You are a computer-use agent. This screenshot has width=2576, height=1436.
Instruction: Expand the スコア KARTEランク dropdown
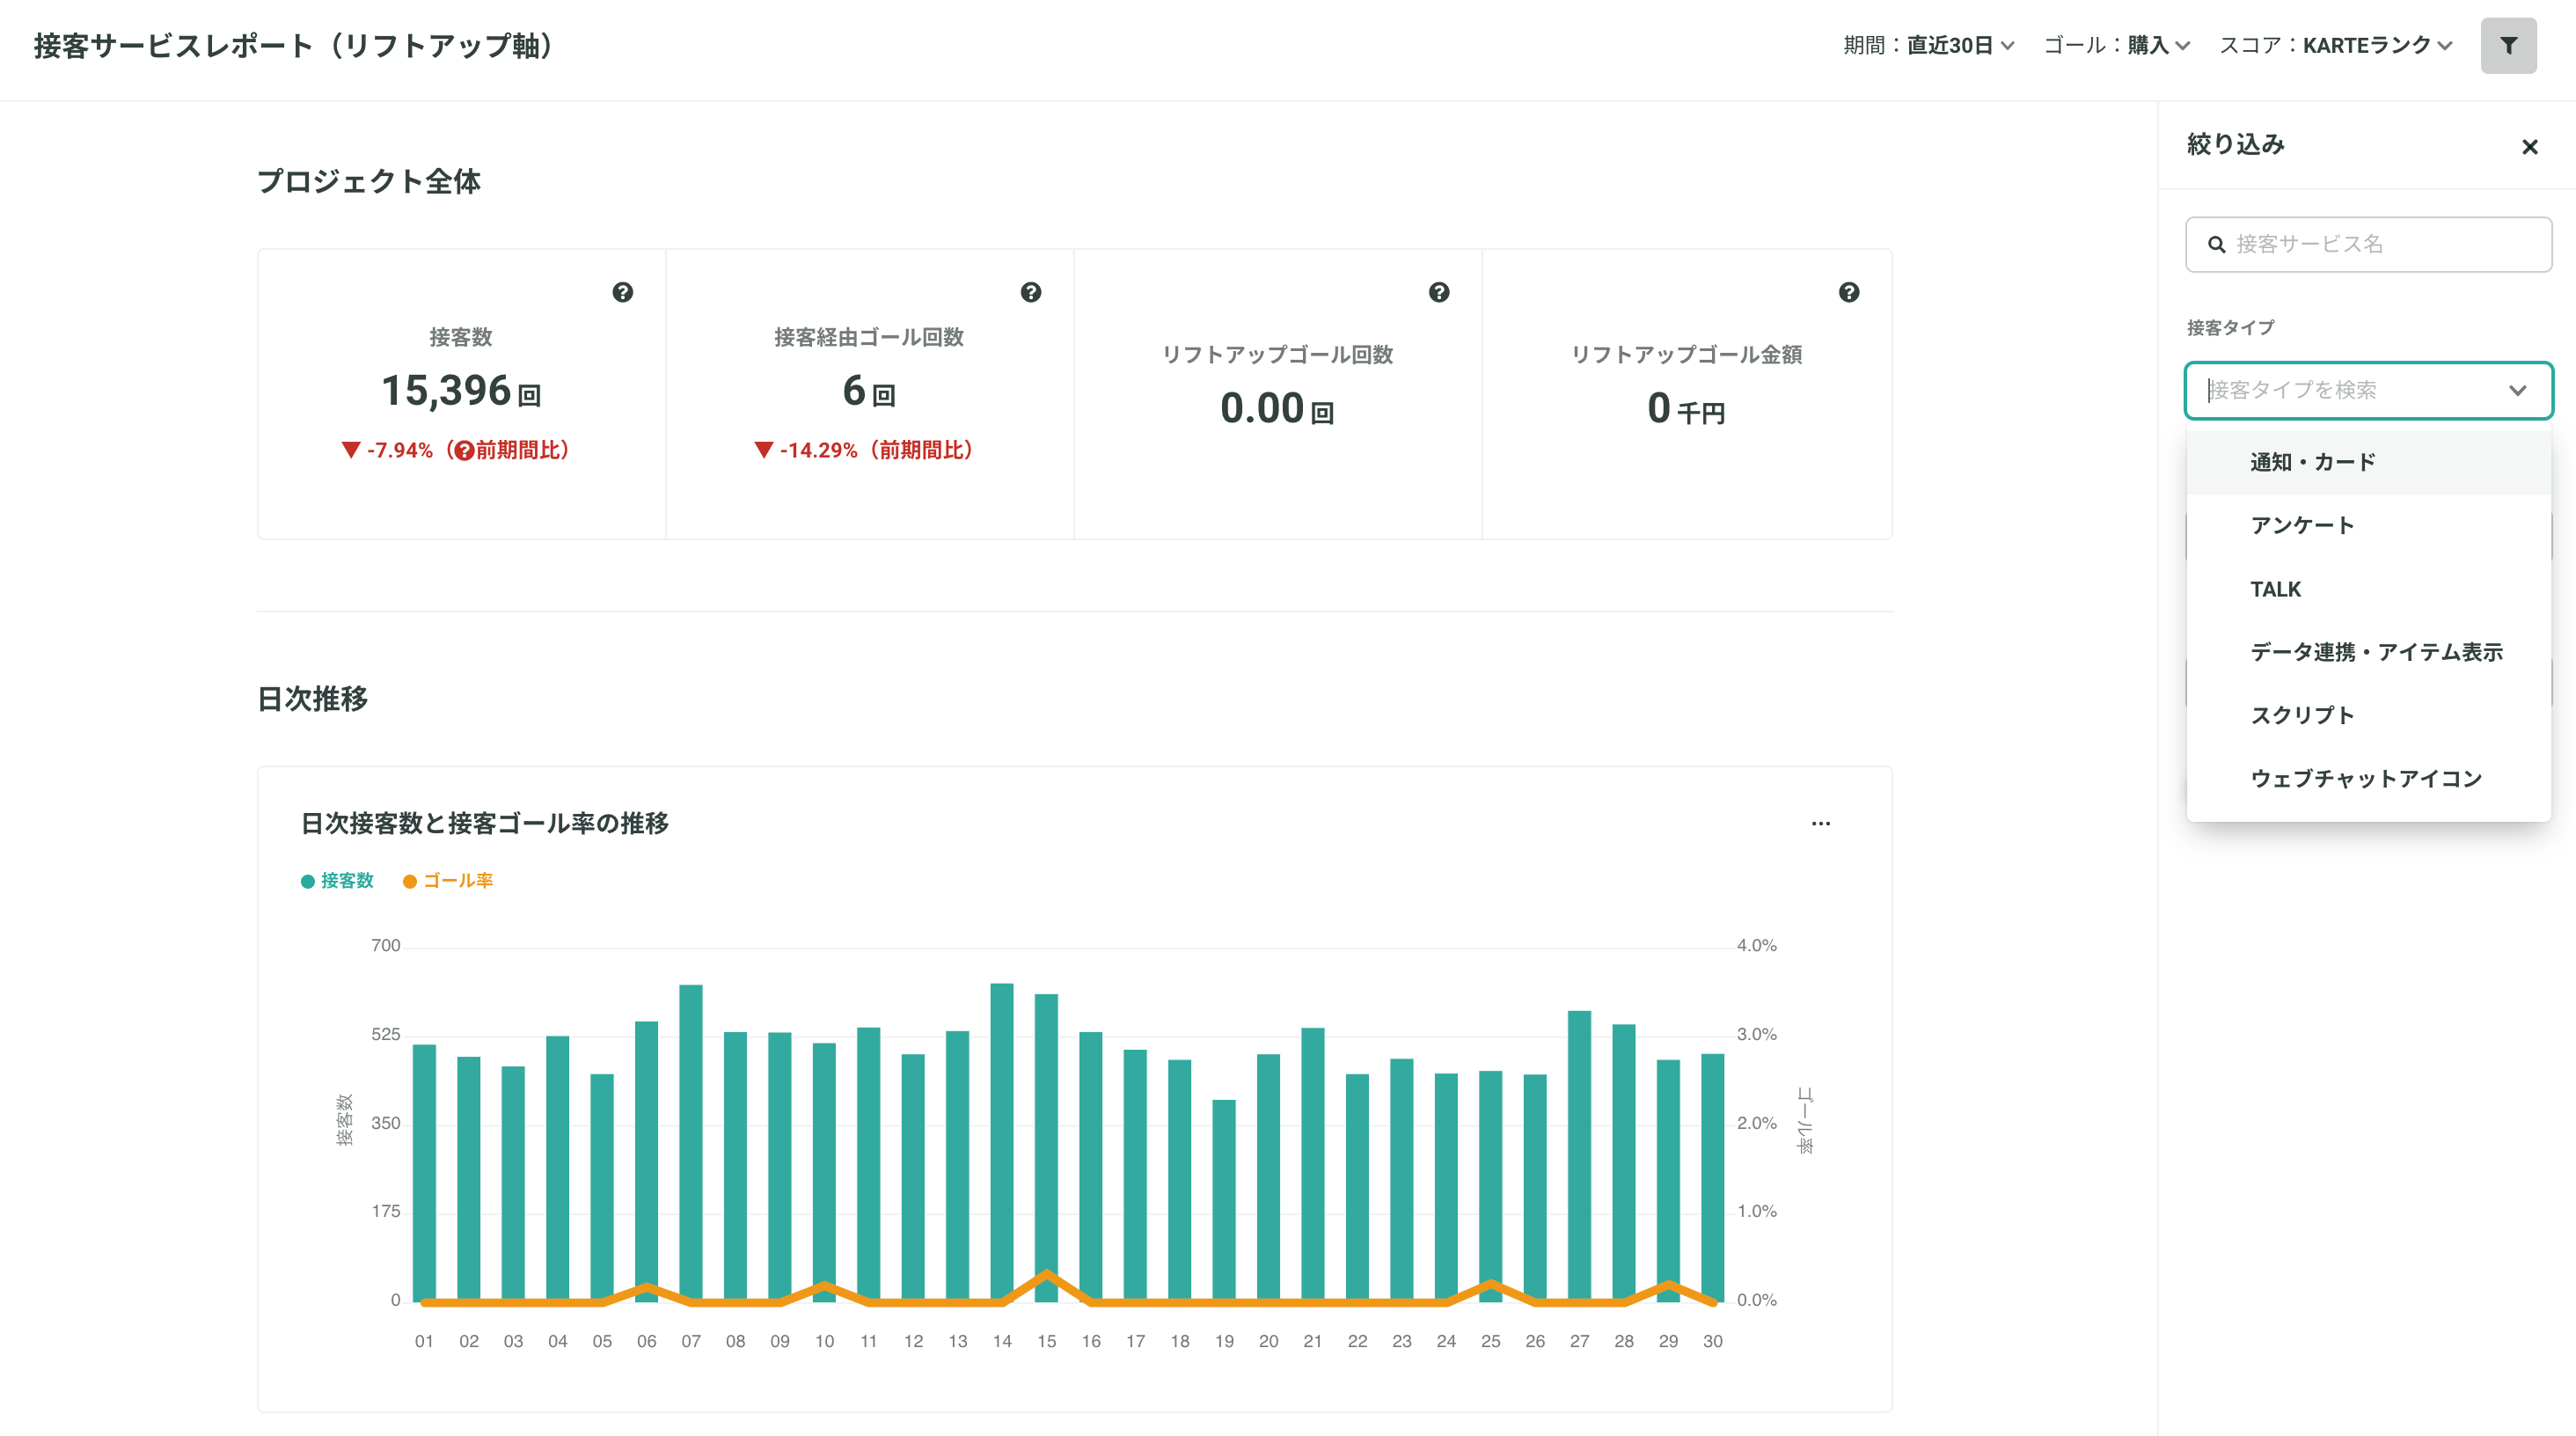[2336, 45]
